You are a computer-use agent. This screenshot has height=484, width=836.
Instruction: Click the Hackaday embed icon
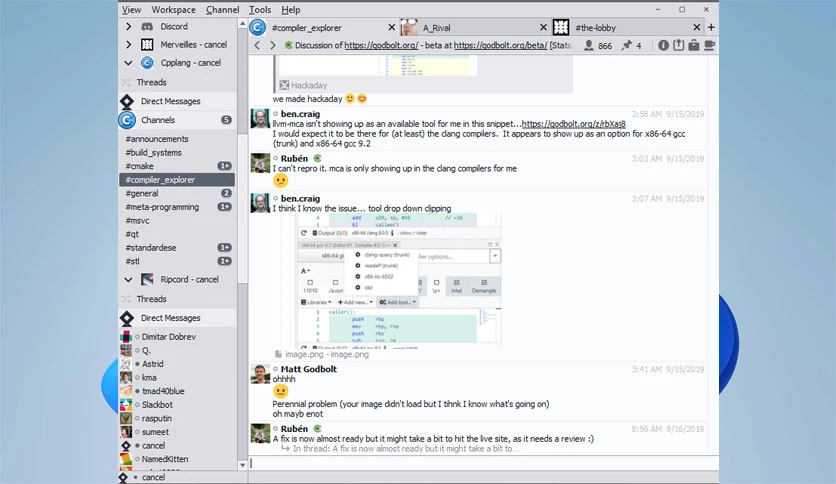(x=284, y=85)
